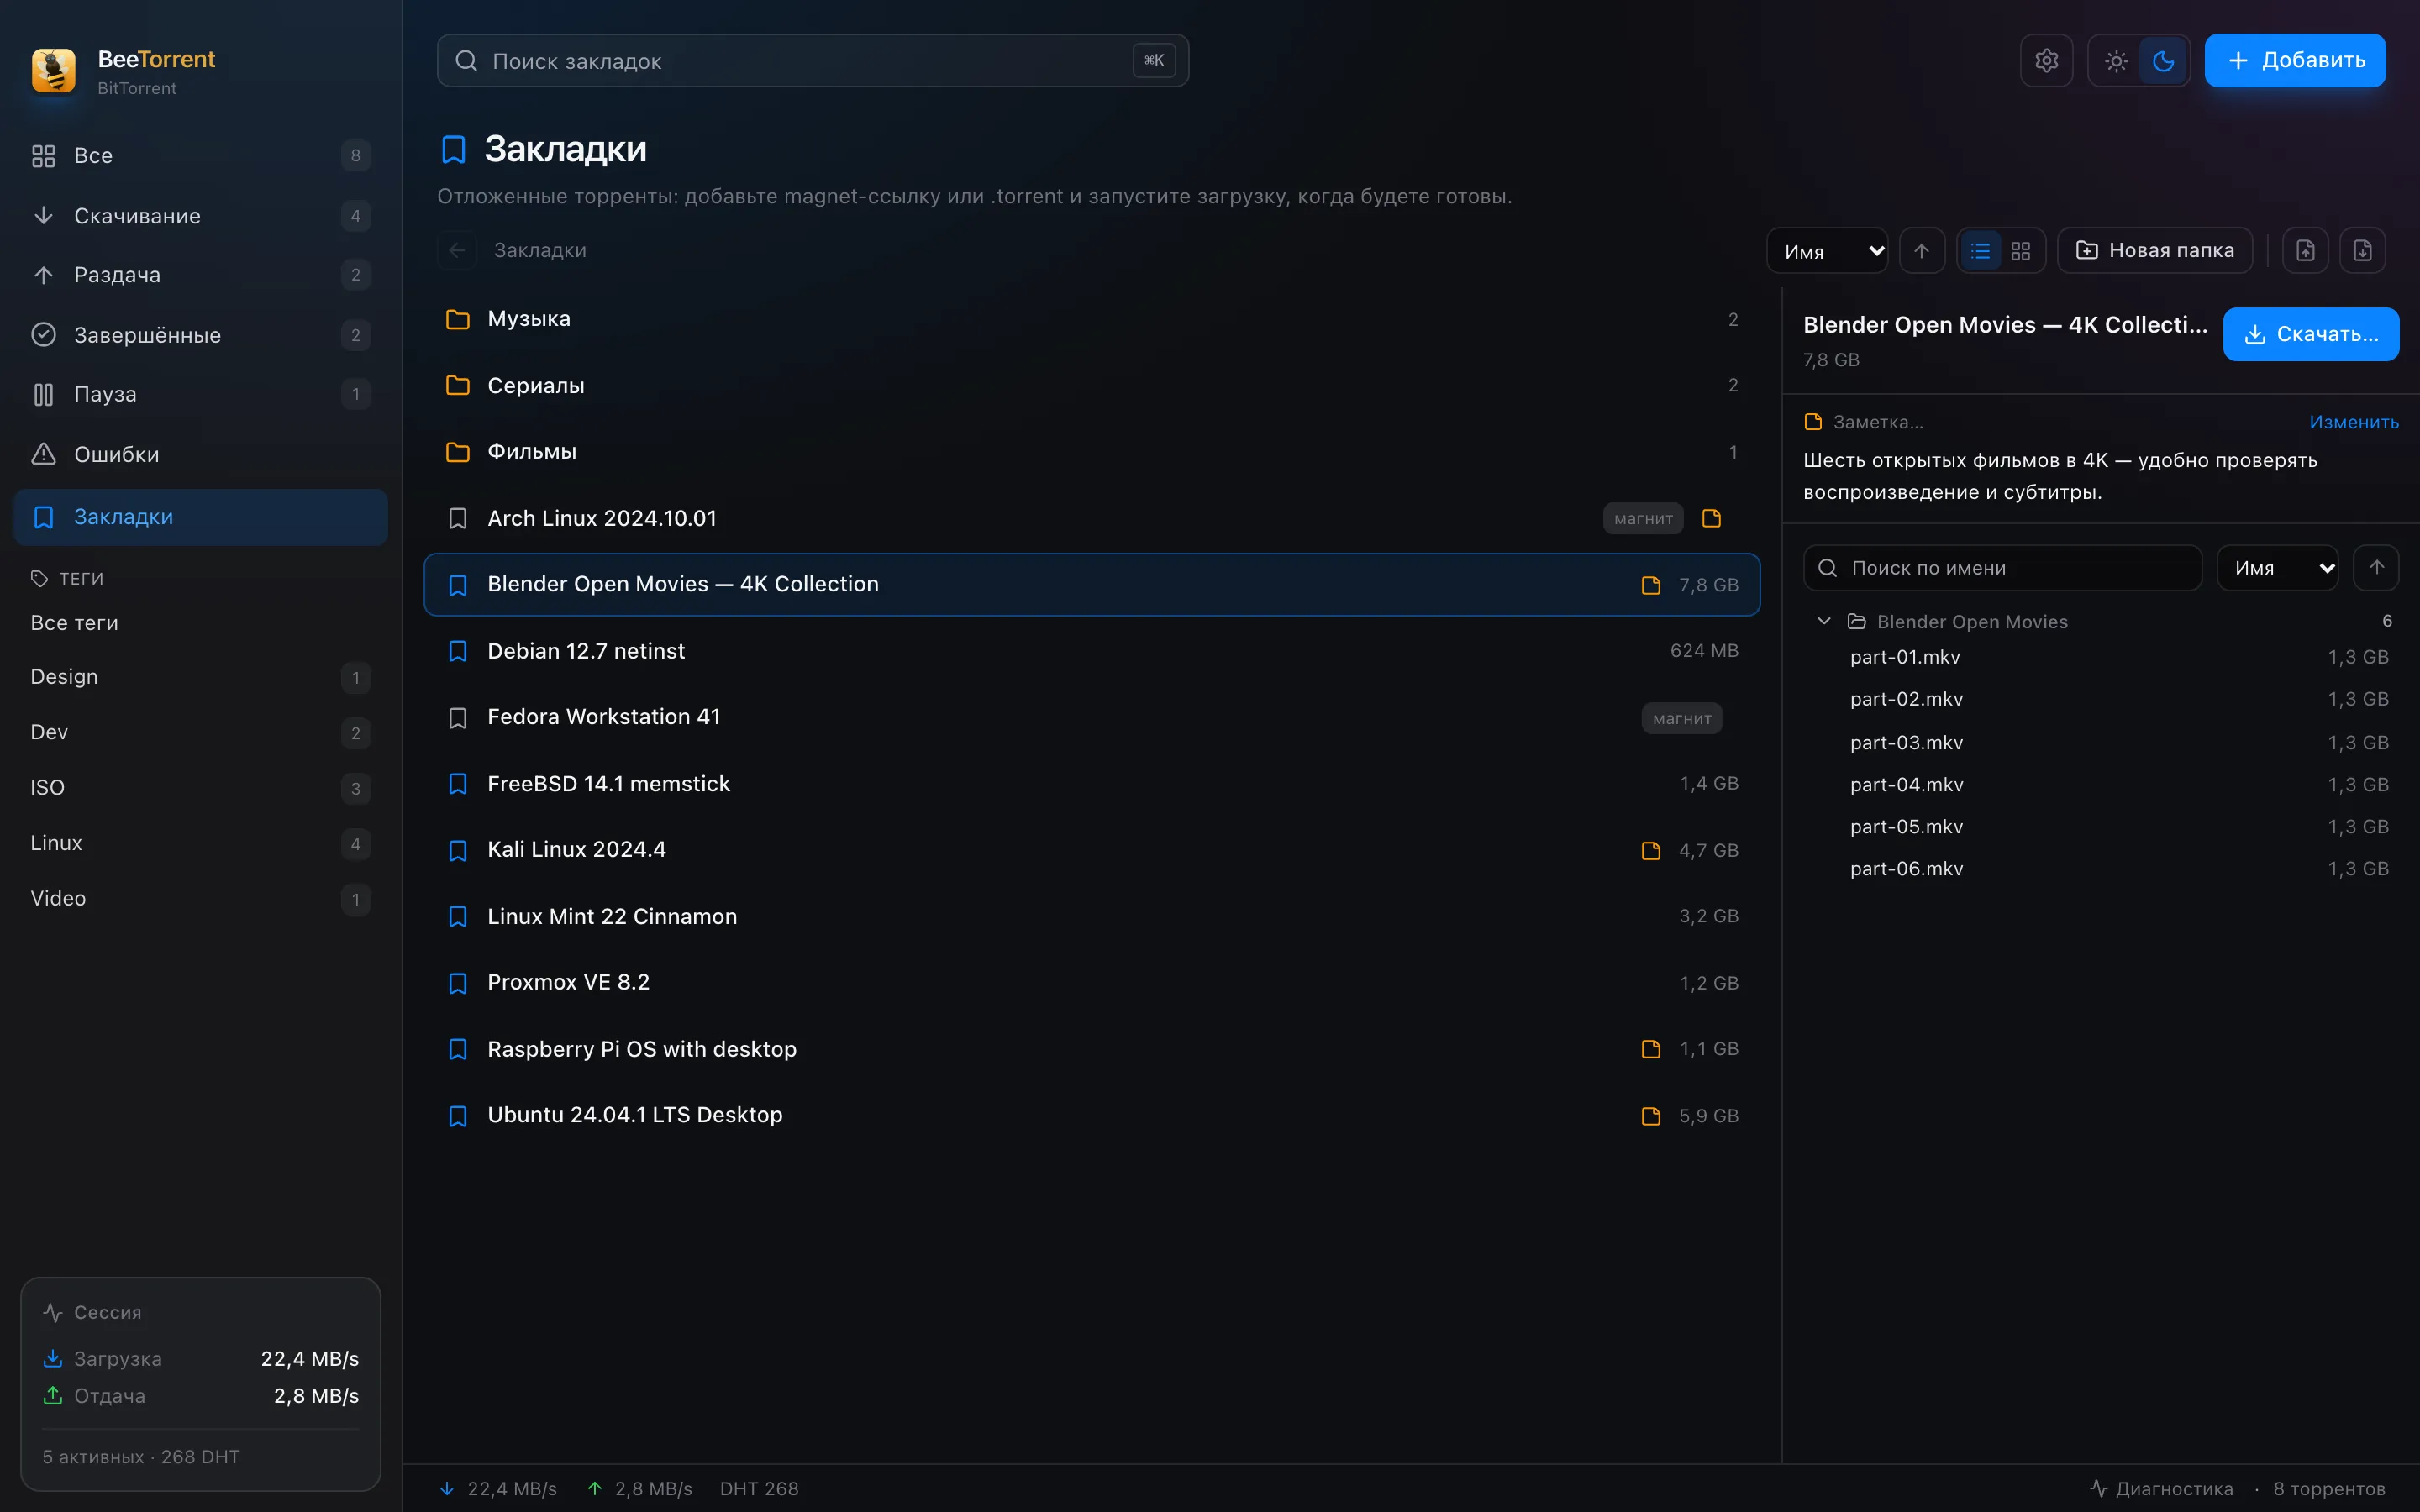Click the Добавить button
The height and width of the screenshot is (1512, 2420).
[2294, 61]
